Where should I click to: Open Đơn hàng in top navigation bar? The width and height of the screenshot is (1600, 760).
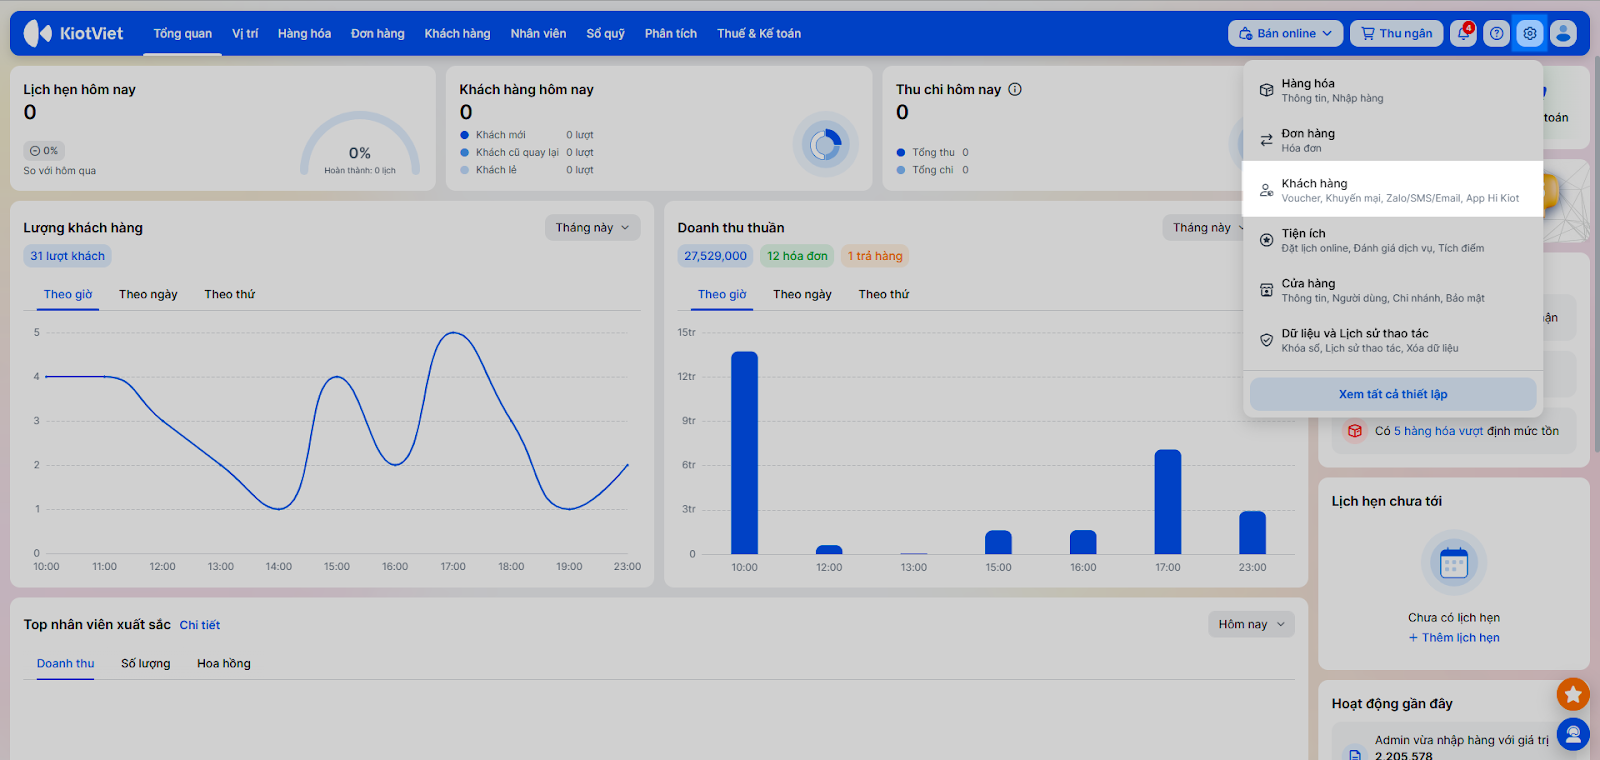tap(378, 33)
